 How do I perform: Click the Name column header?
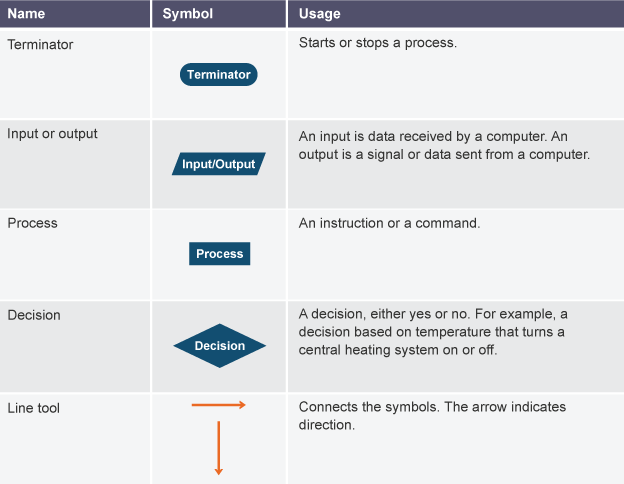coord(75,14)
